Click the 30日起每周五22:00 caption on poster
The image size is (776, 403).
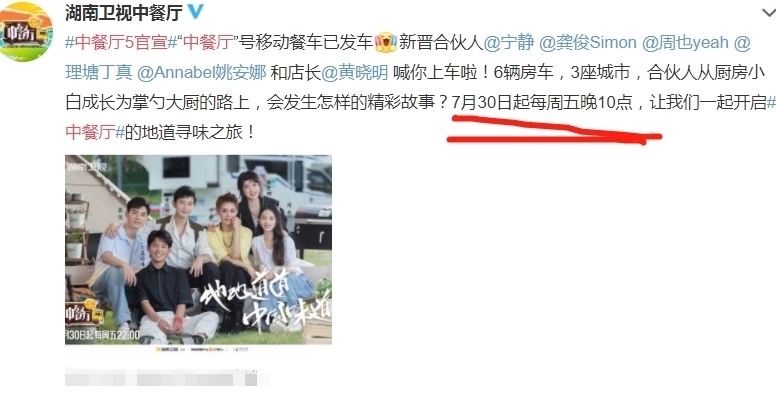click(x=102, y=335)
